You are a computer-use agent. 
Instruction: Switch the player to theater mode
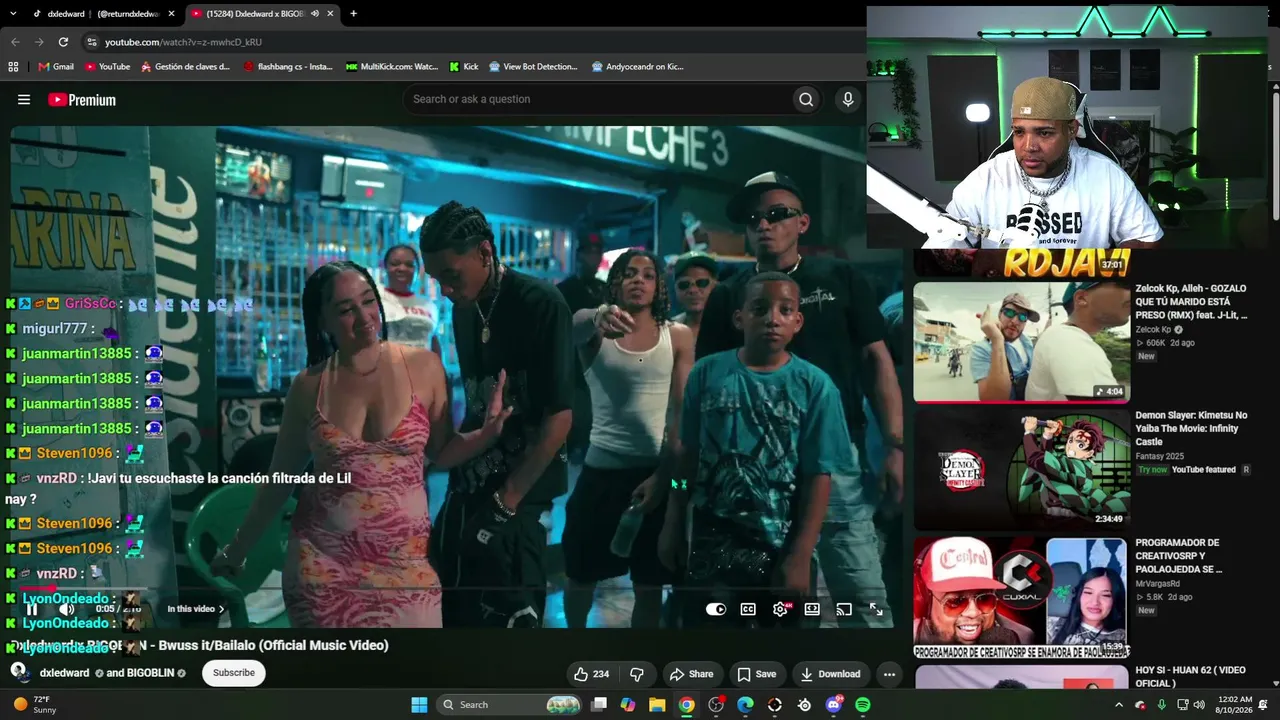[x=812, y=609]
